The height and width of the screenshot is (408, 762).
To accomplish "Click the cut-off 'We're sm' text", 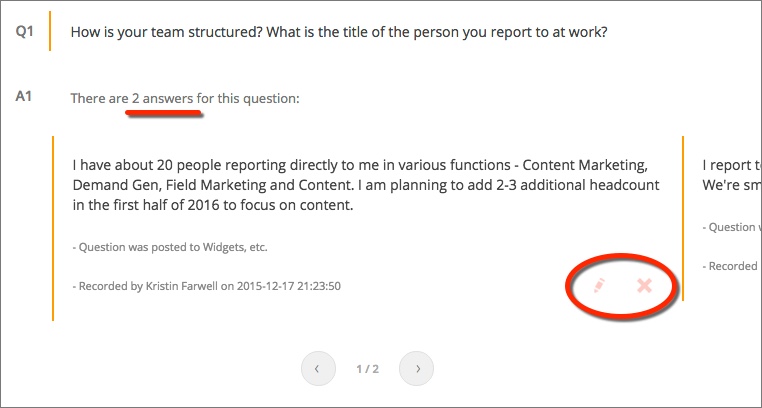I will (732, 185).
